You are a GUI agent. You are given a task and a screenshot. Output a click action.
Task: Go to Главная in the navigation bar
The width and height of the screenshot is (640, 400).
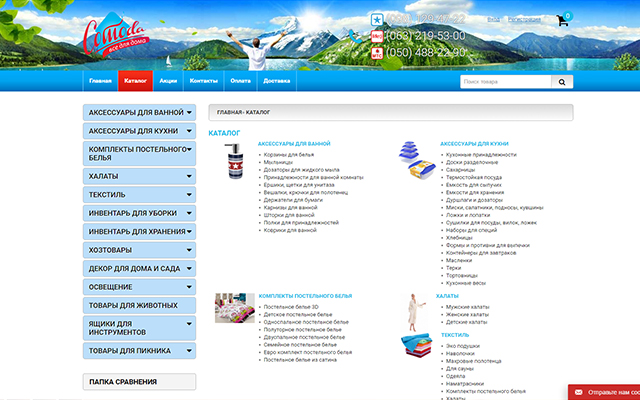[x=100, y=81]
